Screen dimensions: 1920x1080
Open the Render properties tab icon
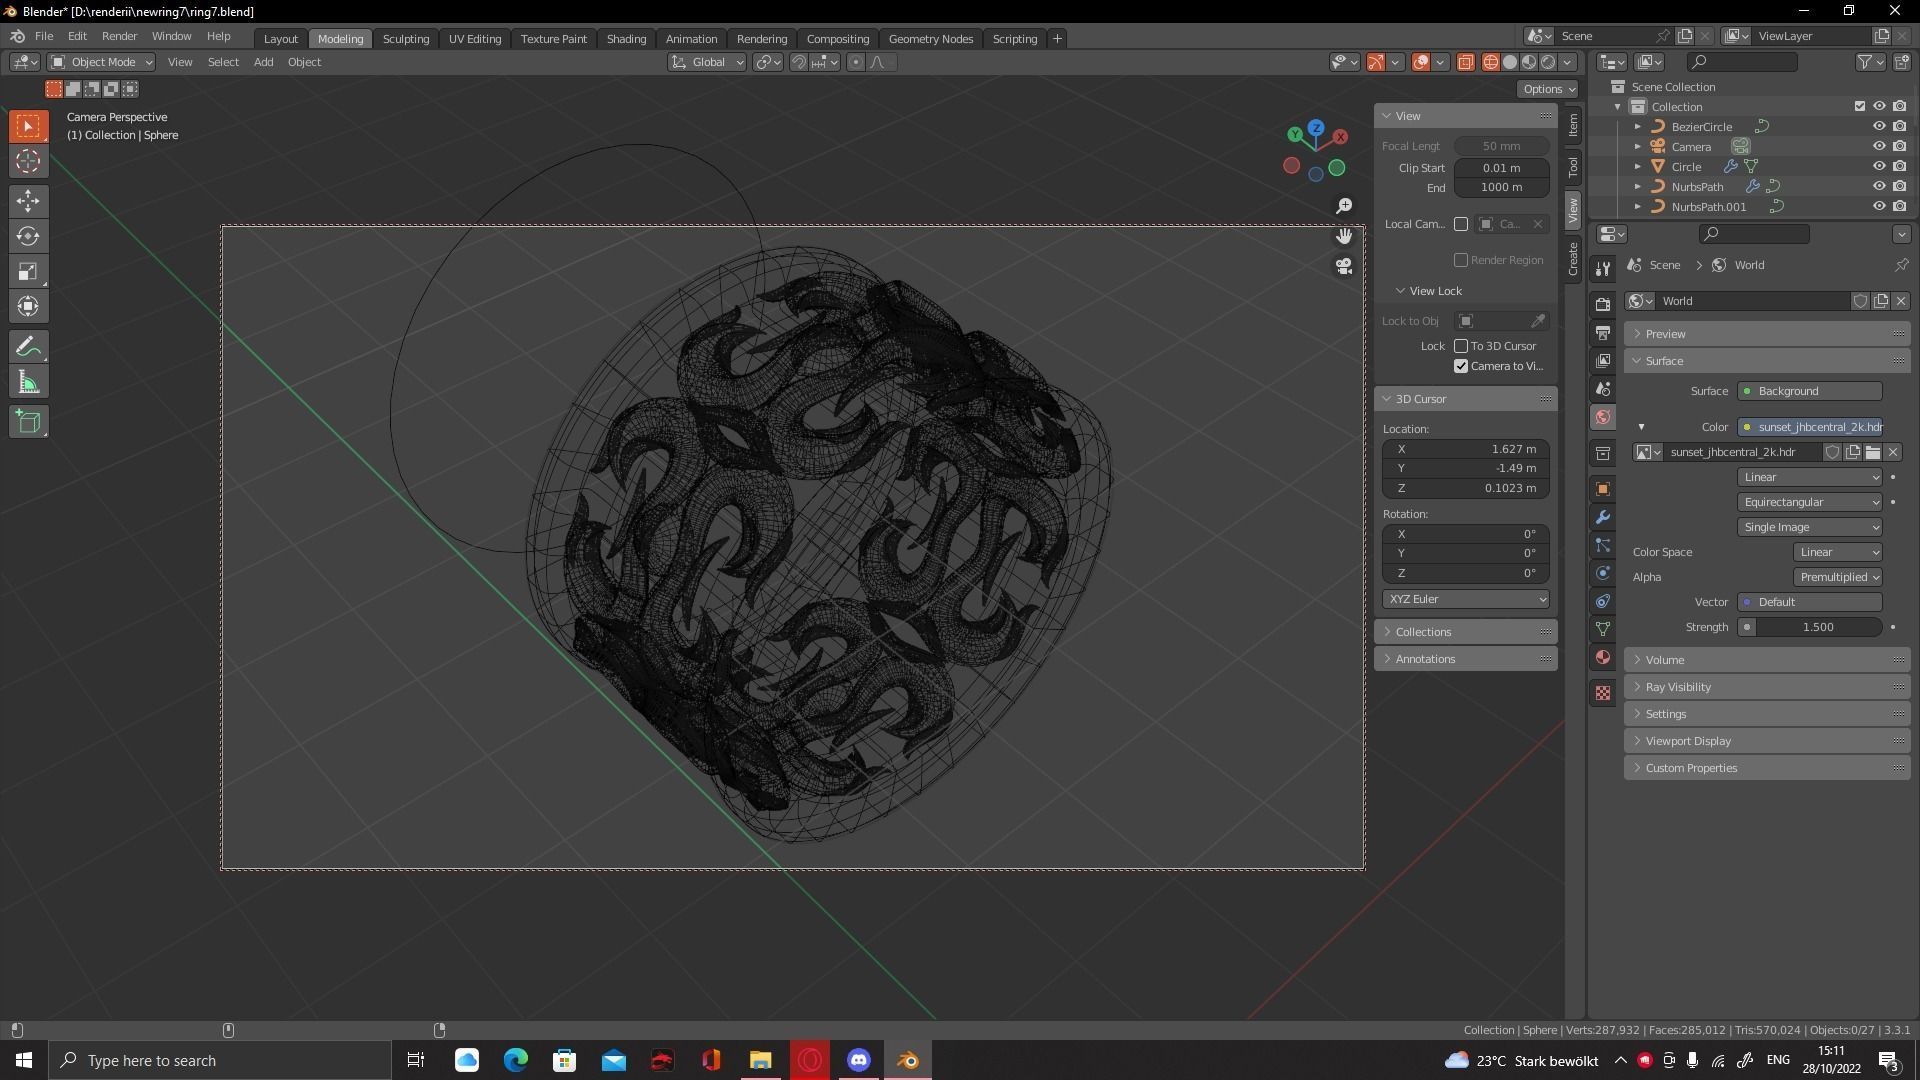point(1603,304)
